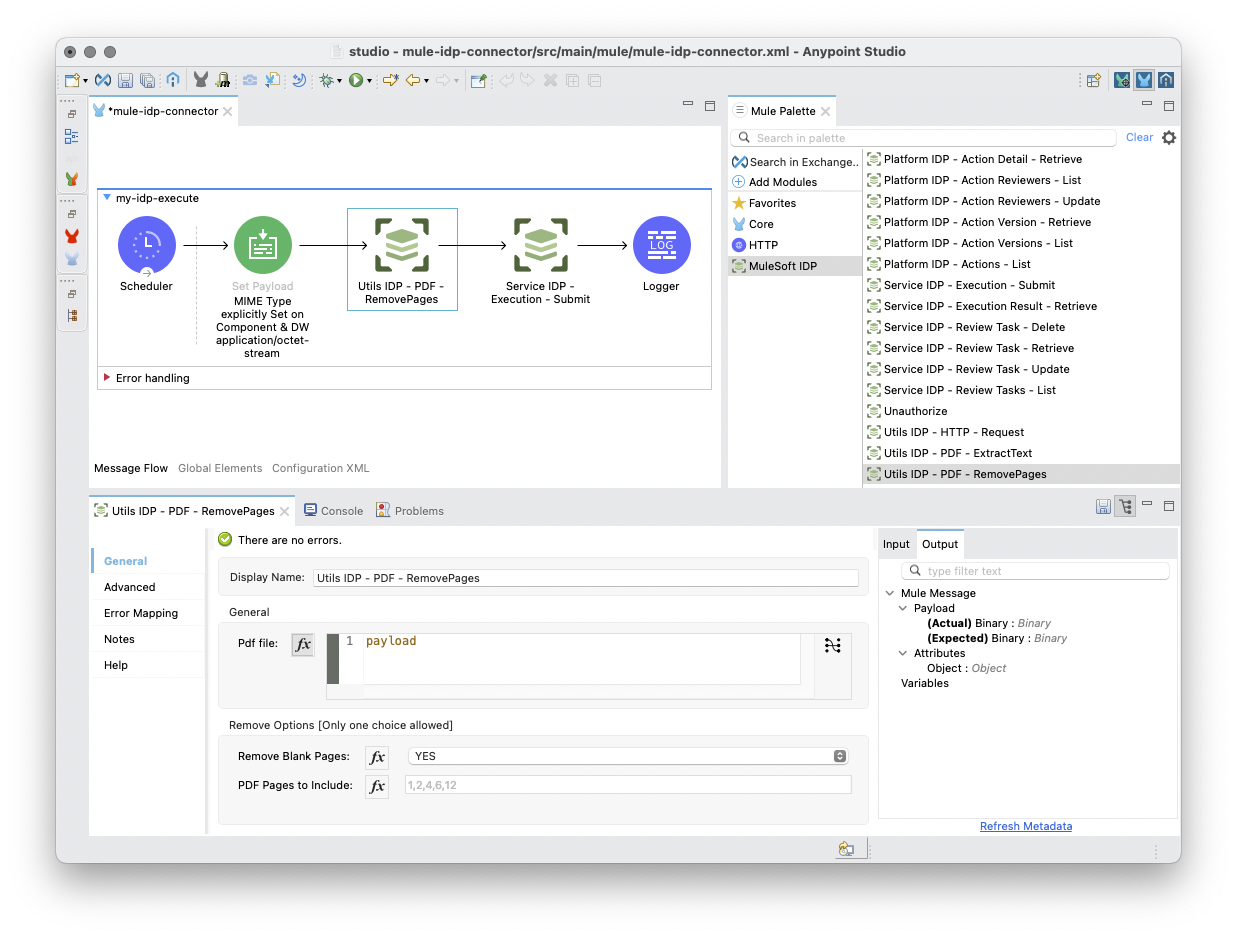The image size is (1237, 937).
Task: Open the Console tab
Action: click(x=333, y=510)
